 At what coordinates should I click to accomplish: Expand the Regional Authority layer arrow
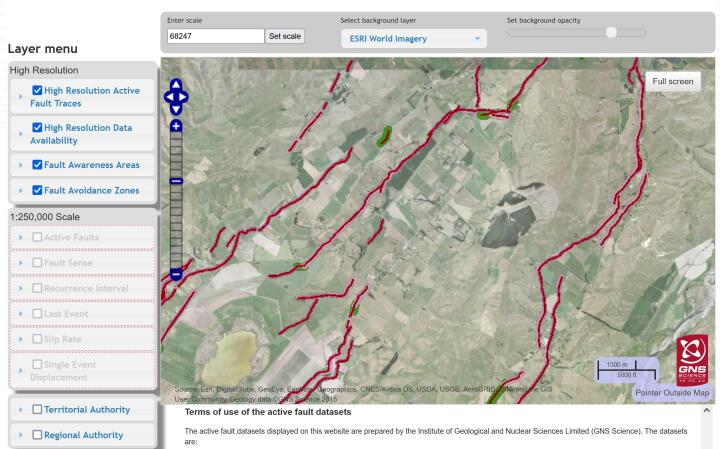click(21, 435)
